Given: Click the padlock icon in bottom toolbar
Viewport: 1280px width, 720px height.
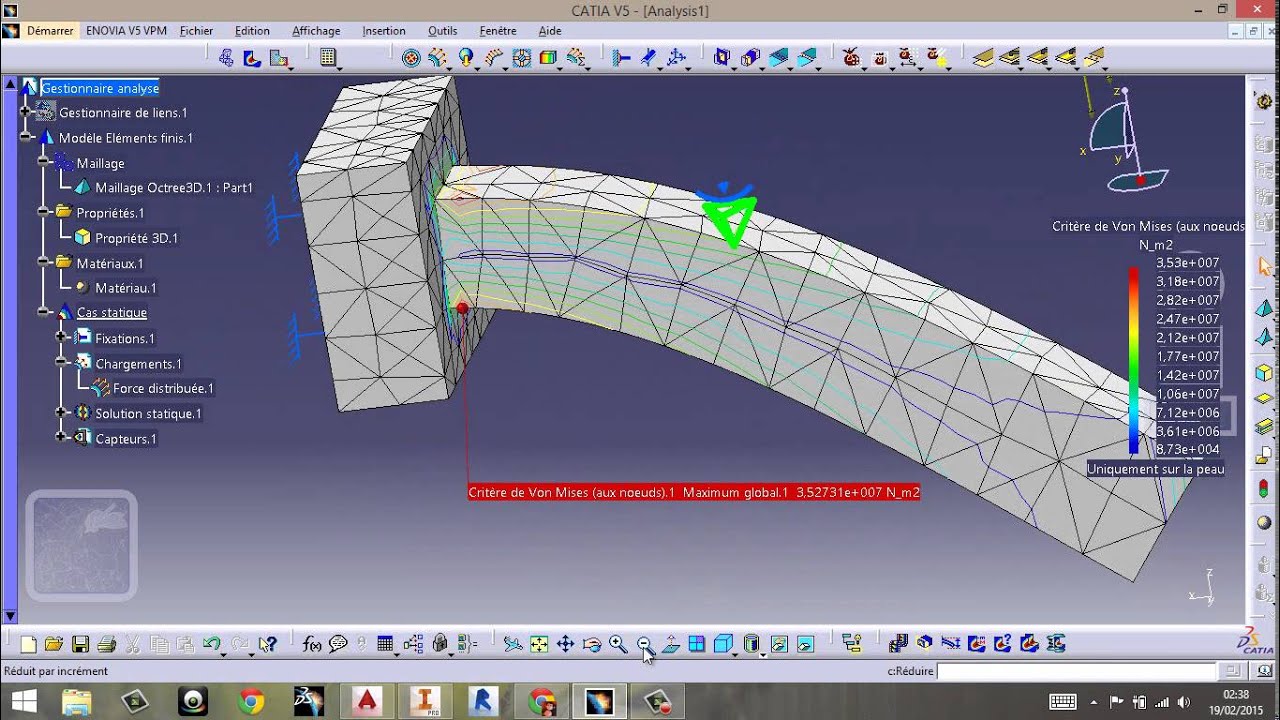Looking at the screenshot, I should (x=439, y=645).
